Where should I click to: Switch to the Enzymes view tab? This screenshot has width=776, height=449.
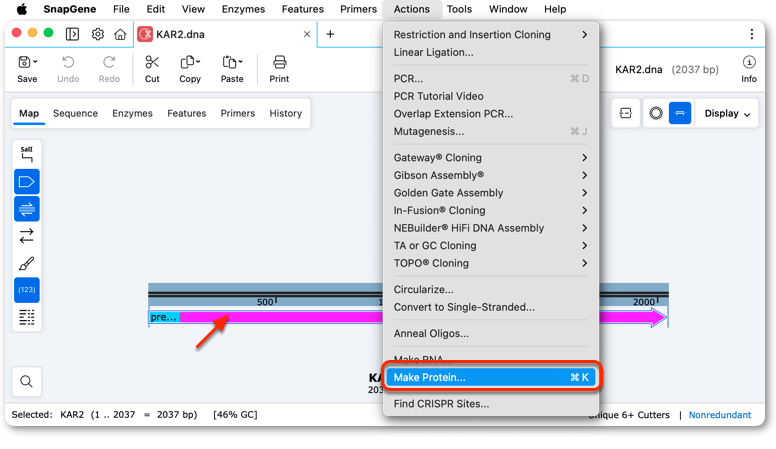(132, 113)
